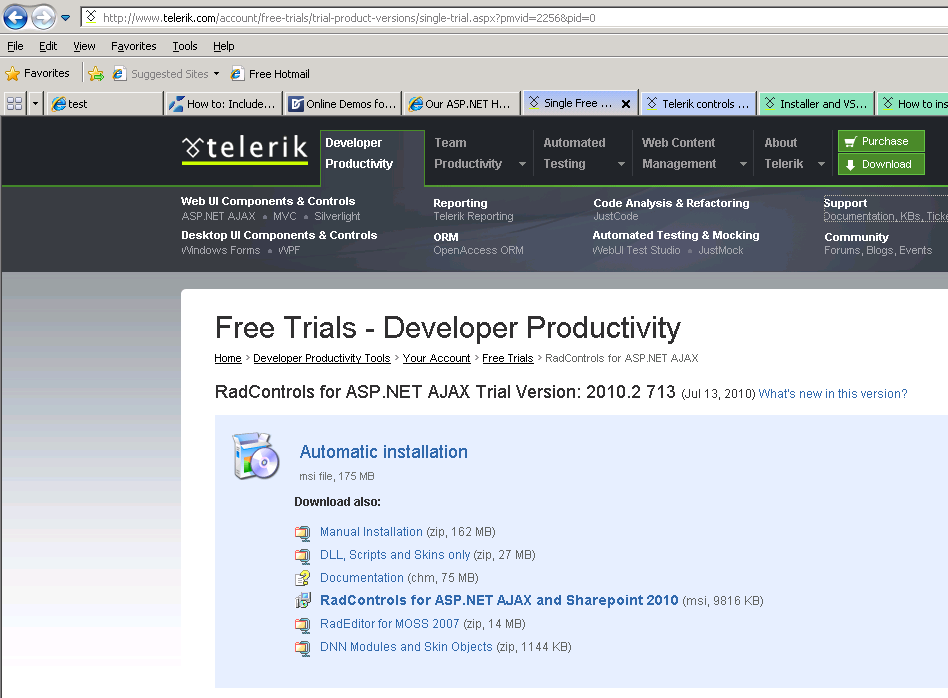The height and width of the screenshot is (698, 948).
Task: Download DLL, Scripts and Skins only
Action: point(395,555)
